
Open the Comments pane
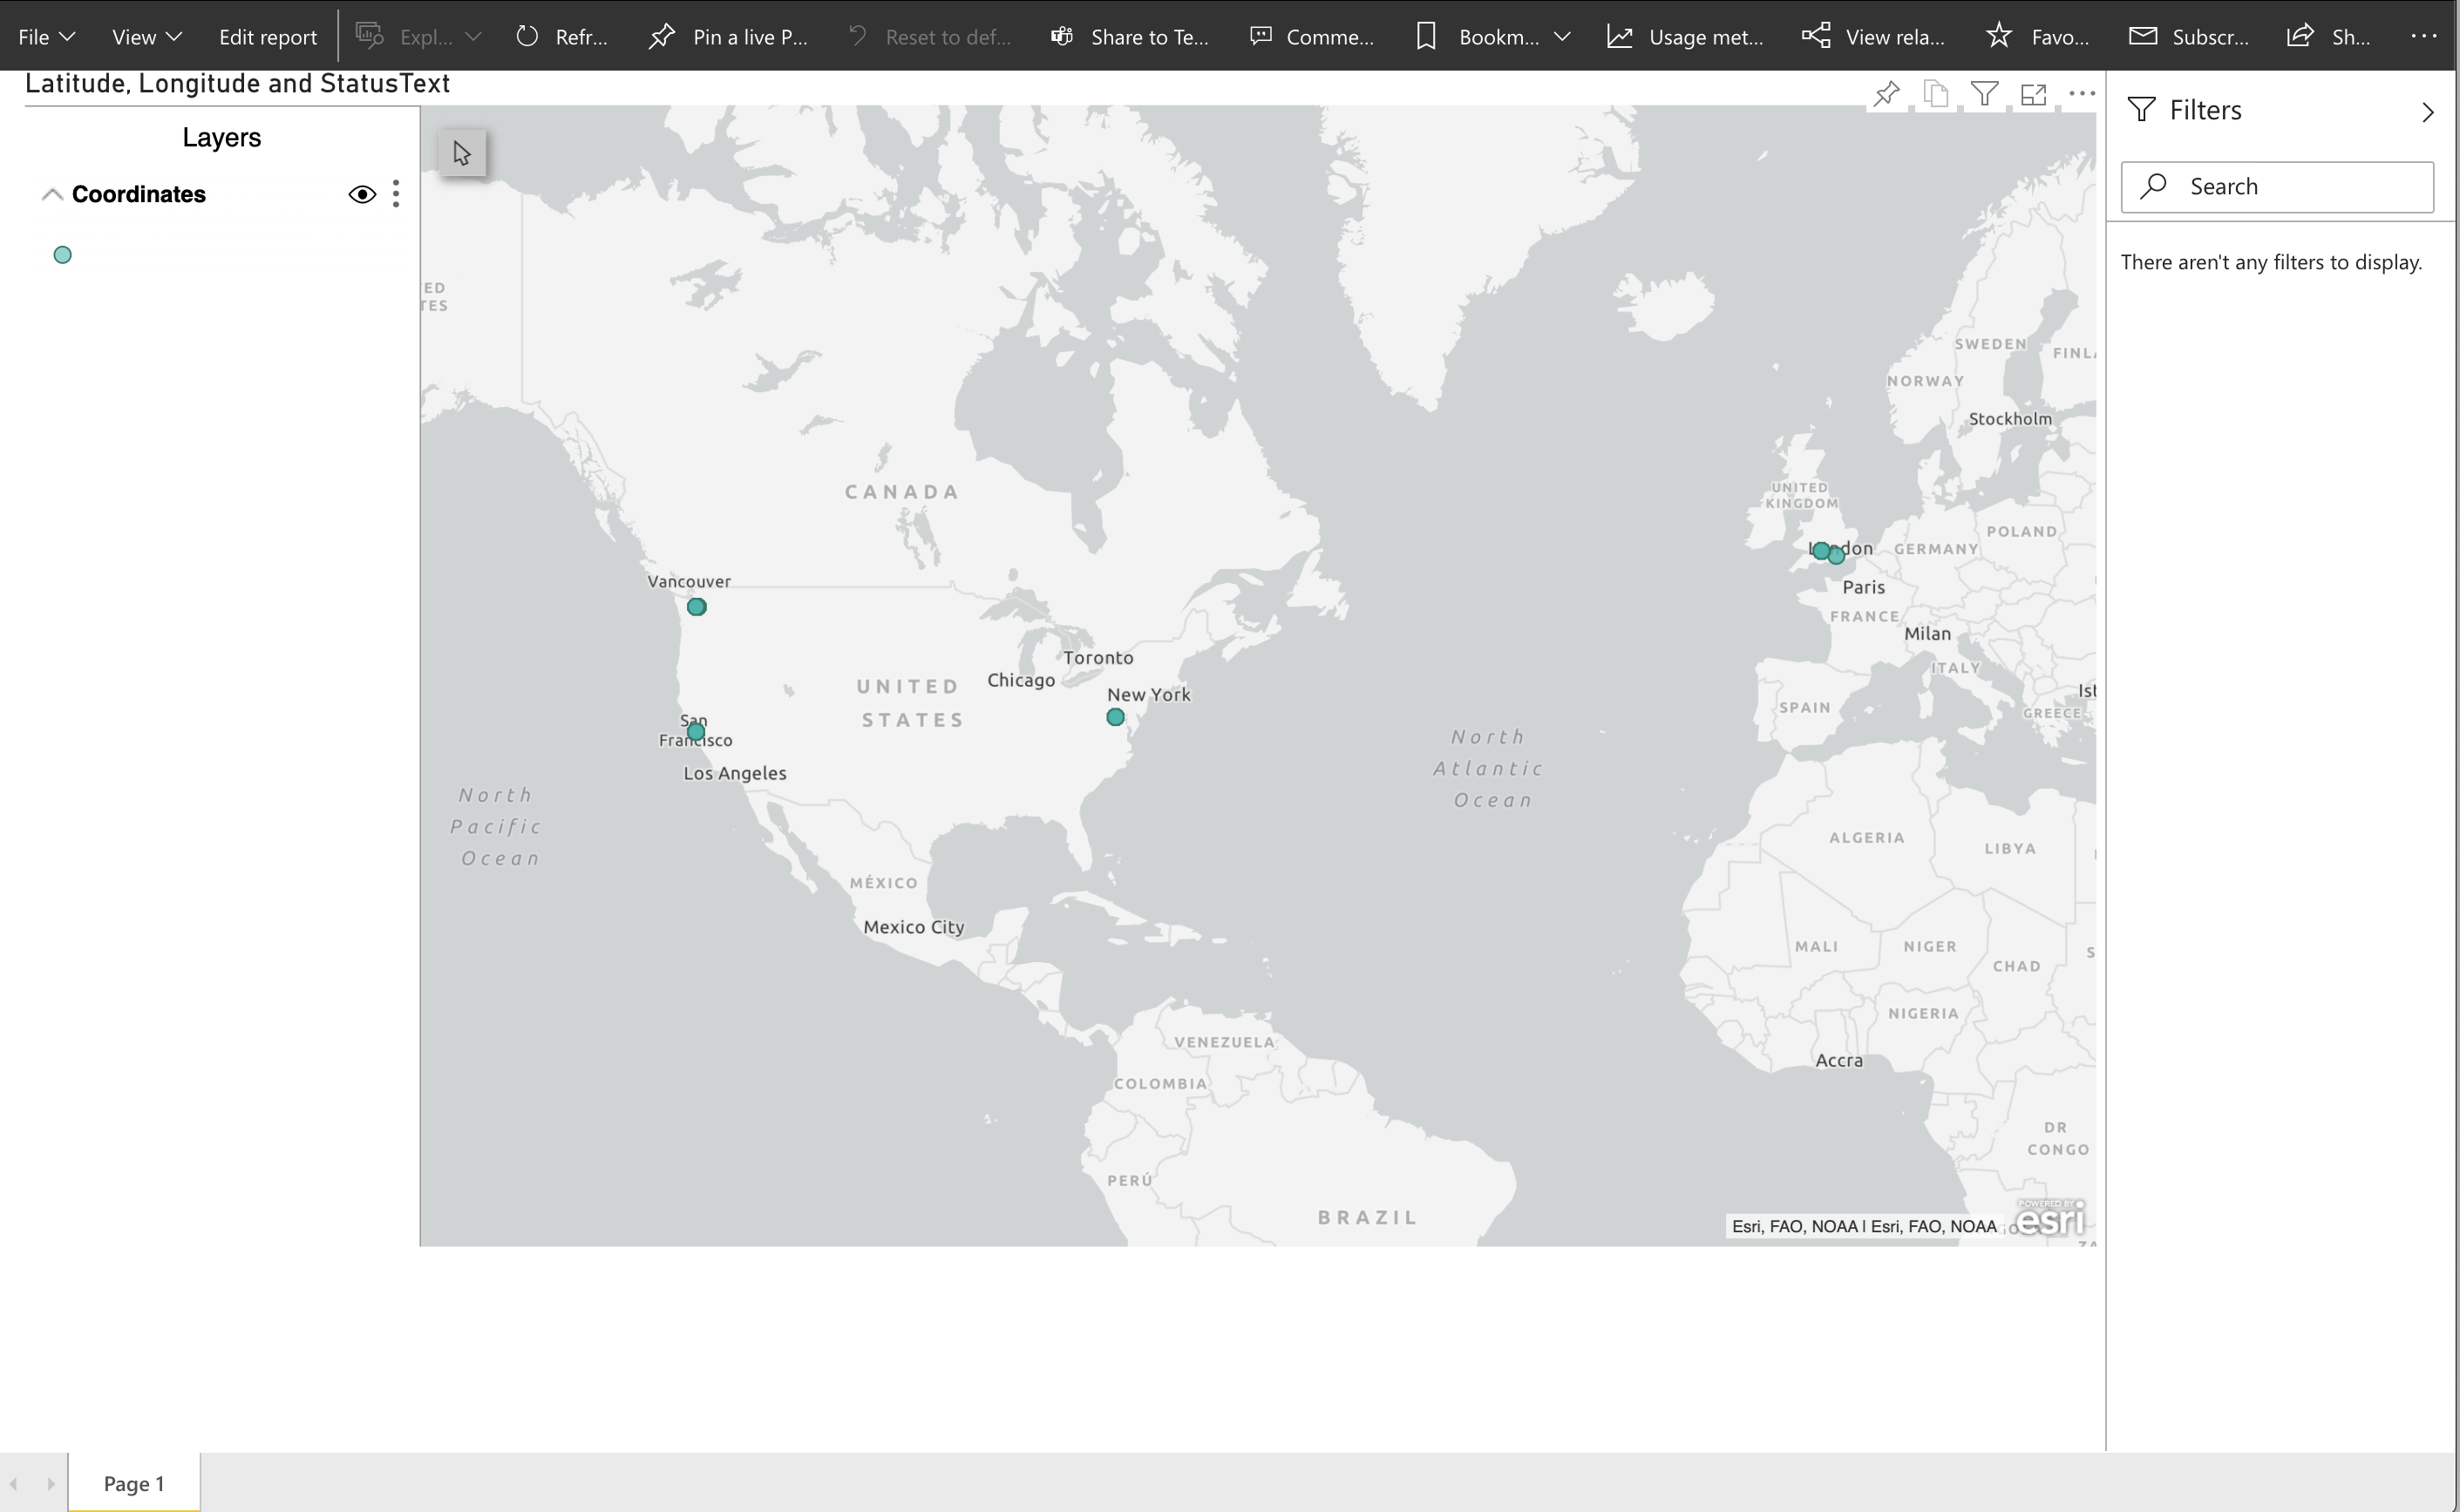[x=1312, y=37]
